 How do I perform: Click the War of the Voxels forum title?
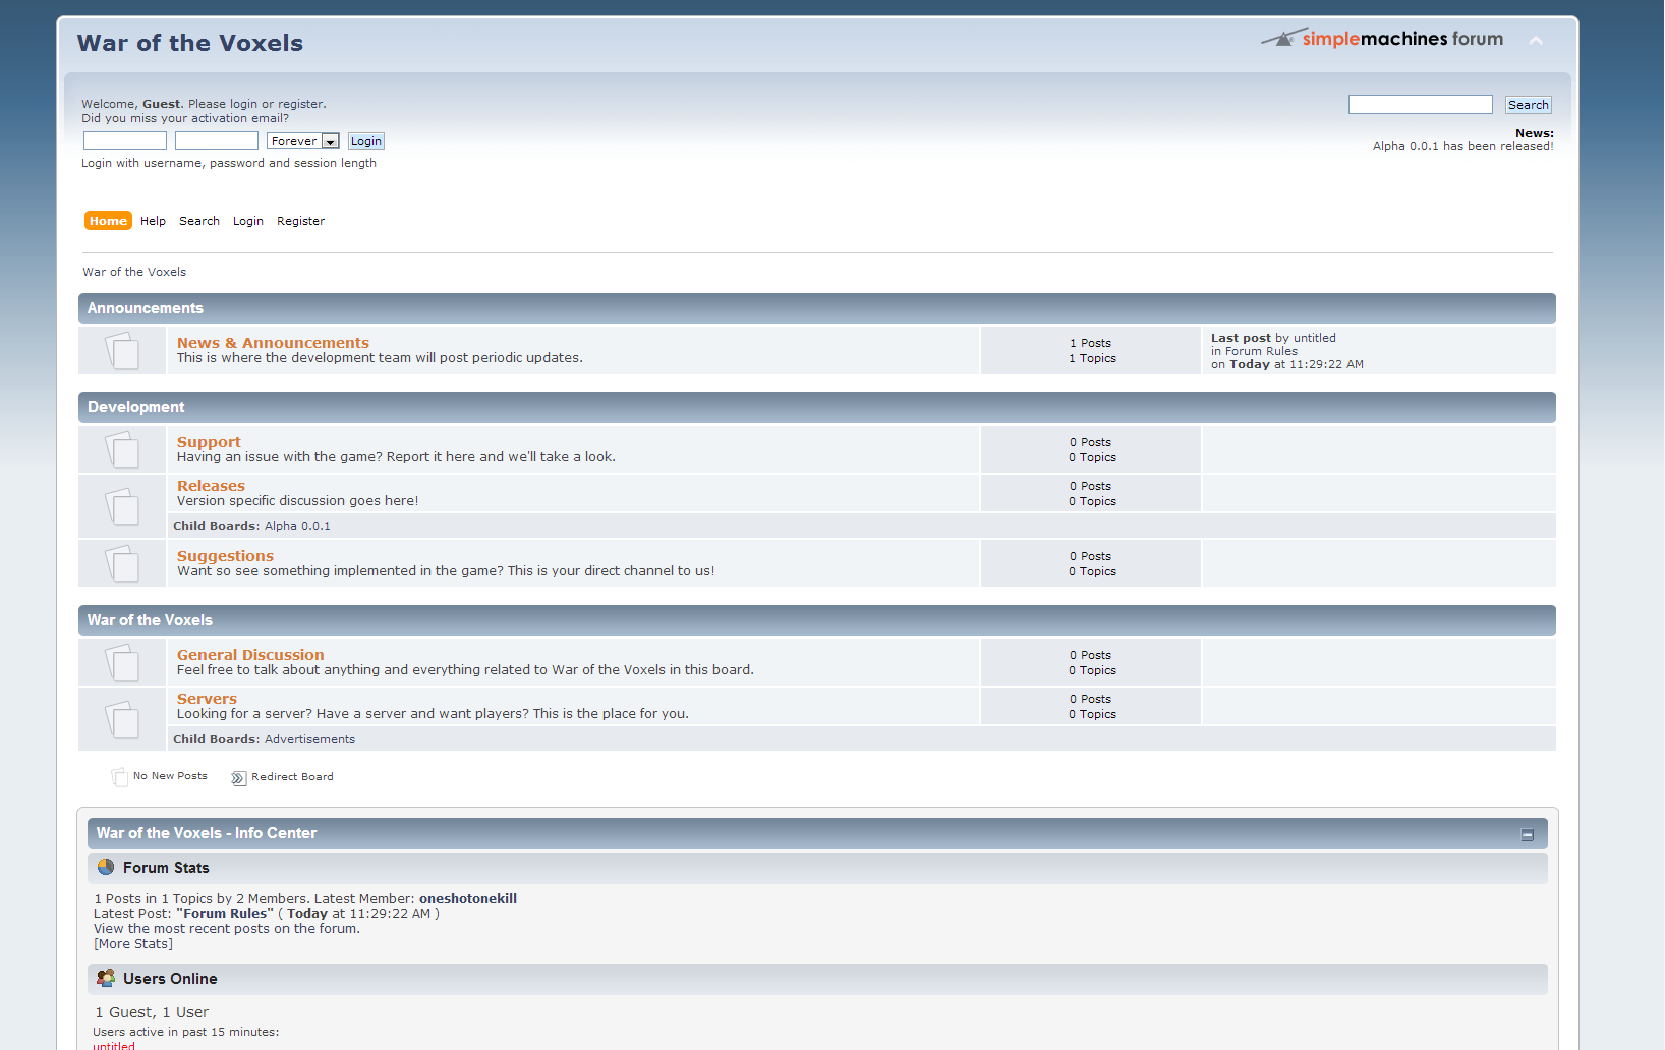click(190, 43)
